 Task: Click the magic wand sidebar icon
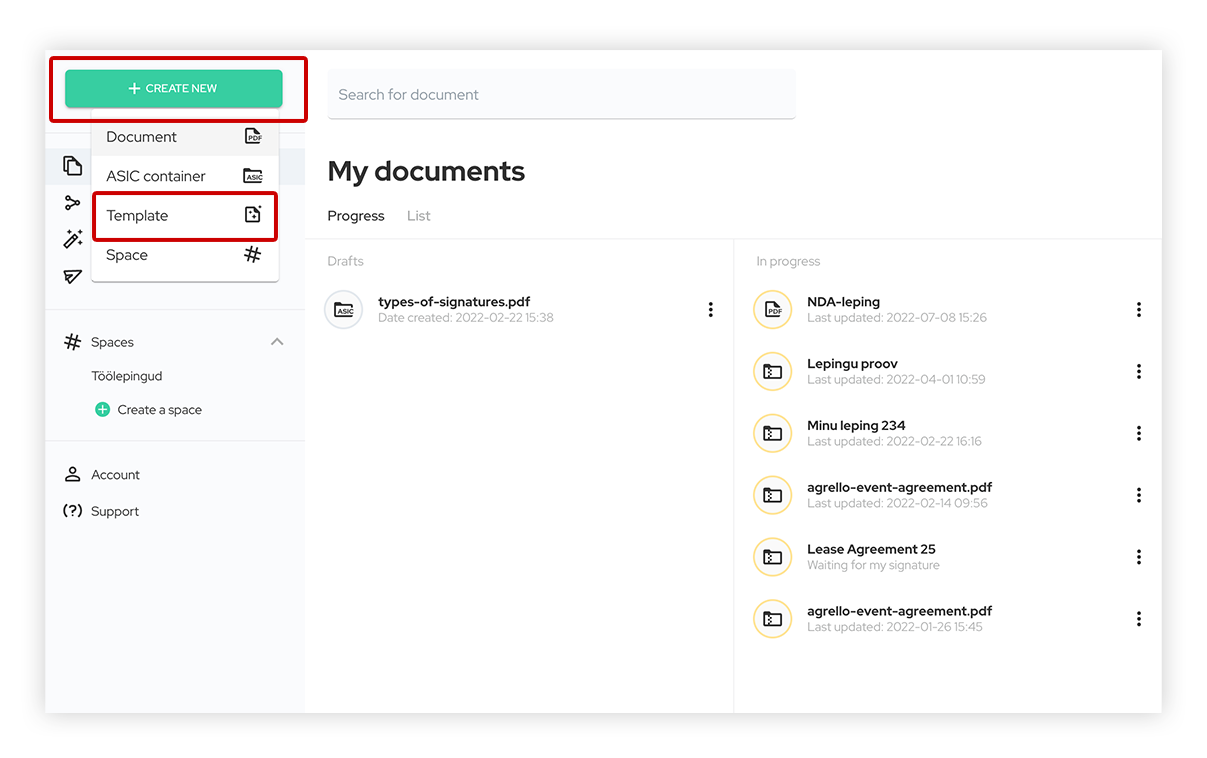[72, 239]
